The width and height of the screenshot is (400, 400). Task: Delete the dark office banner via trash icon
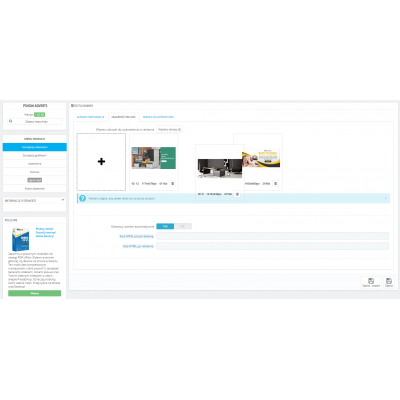pos(237,194)
